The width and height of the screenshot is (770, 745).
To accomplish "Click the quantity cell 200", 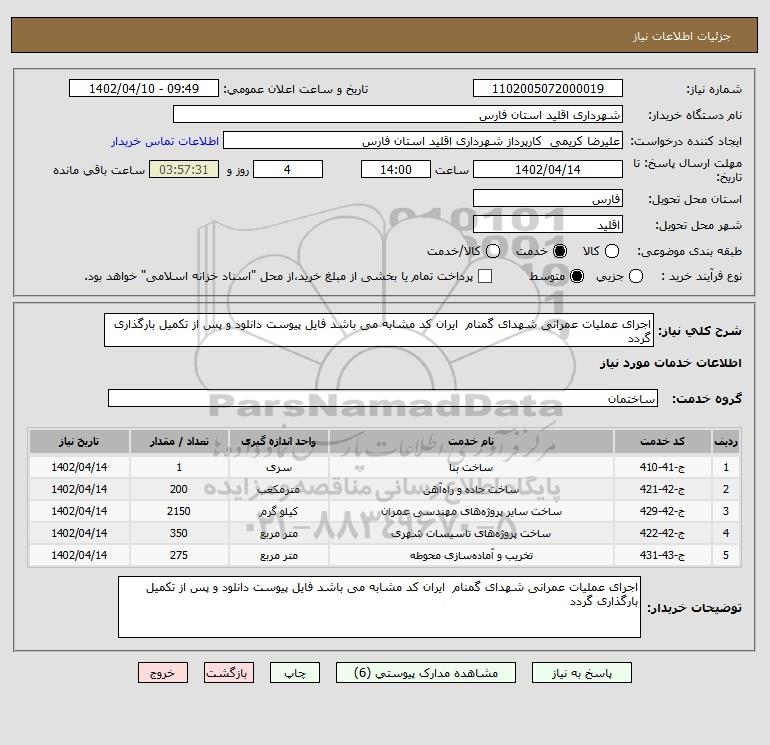I will point(179,489).
